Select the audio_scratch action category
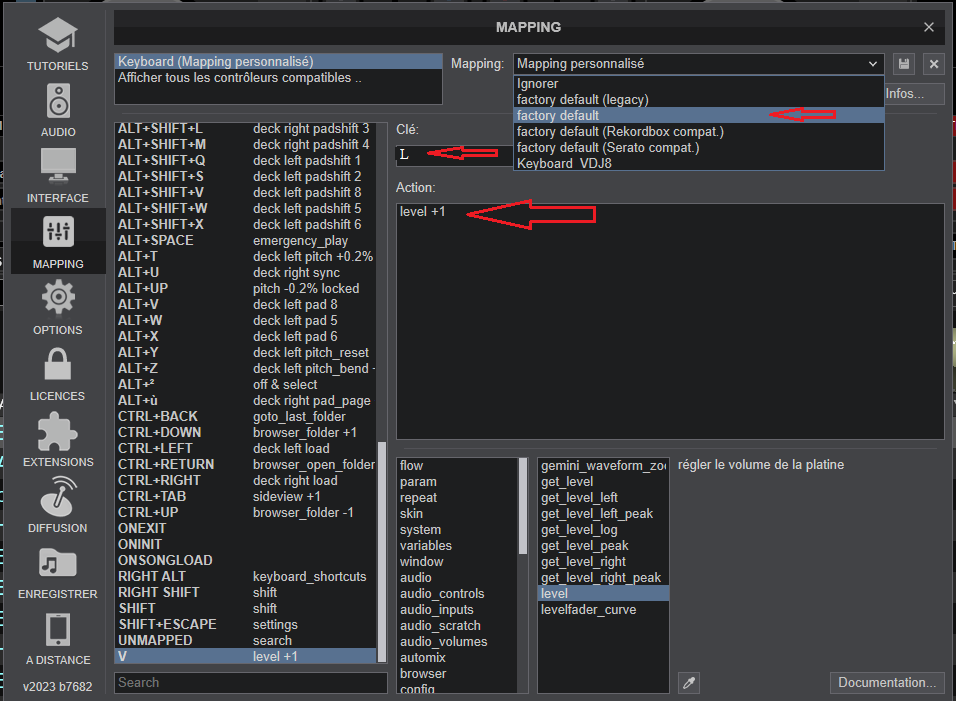Viewport: 956px width, 701px height. pyautogui.click(x=457, y=625)
